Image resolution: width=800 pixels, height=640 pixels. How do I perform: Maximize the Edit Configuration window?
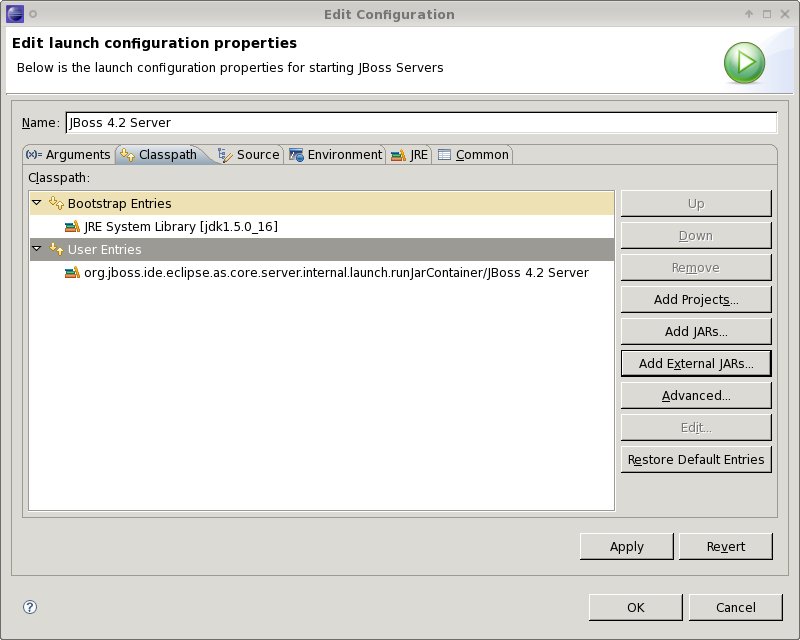pos(767,14)
